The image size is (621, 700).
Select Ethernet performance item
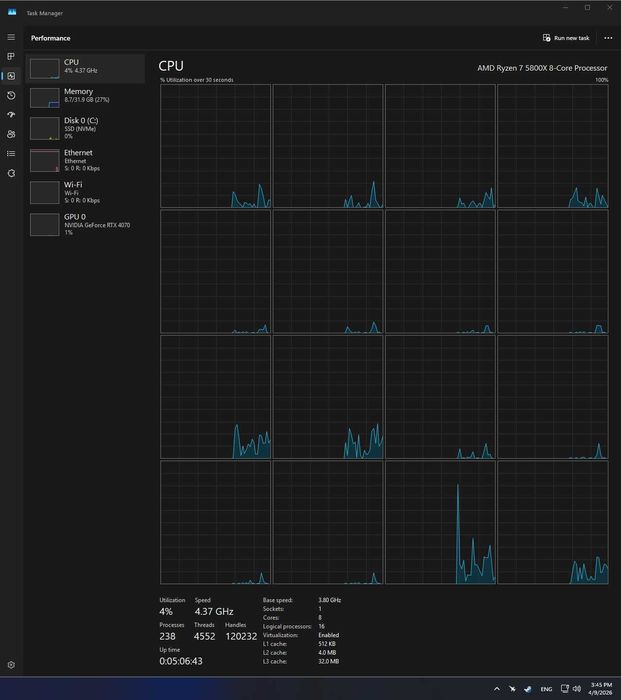click(85, 160)
